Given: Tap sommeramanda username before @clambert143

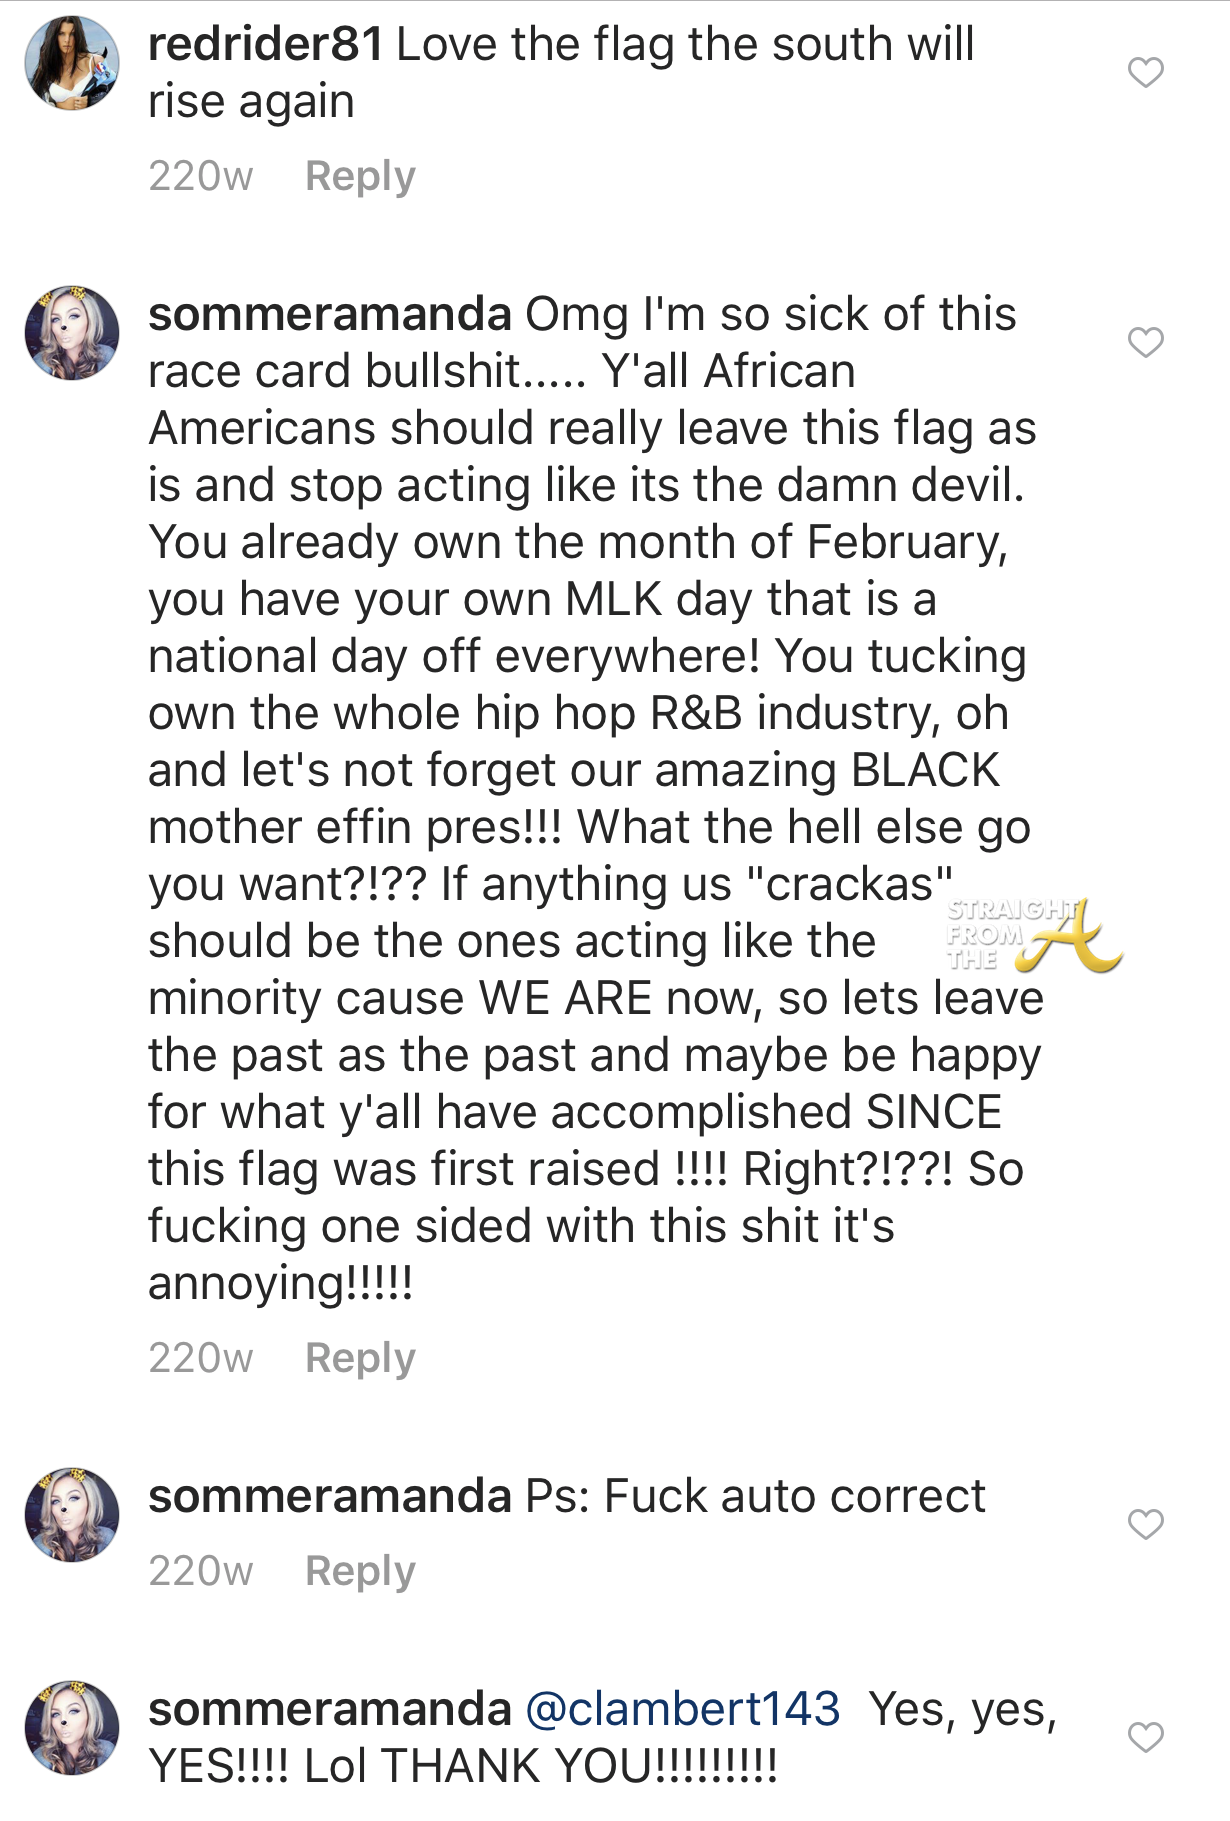Looking at the screenshot, I should (x=330, y=1710).
